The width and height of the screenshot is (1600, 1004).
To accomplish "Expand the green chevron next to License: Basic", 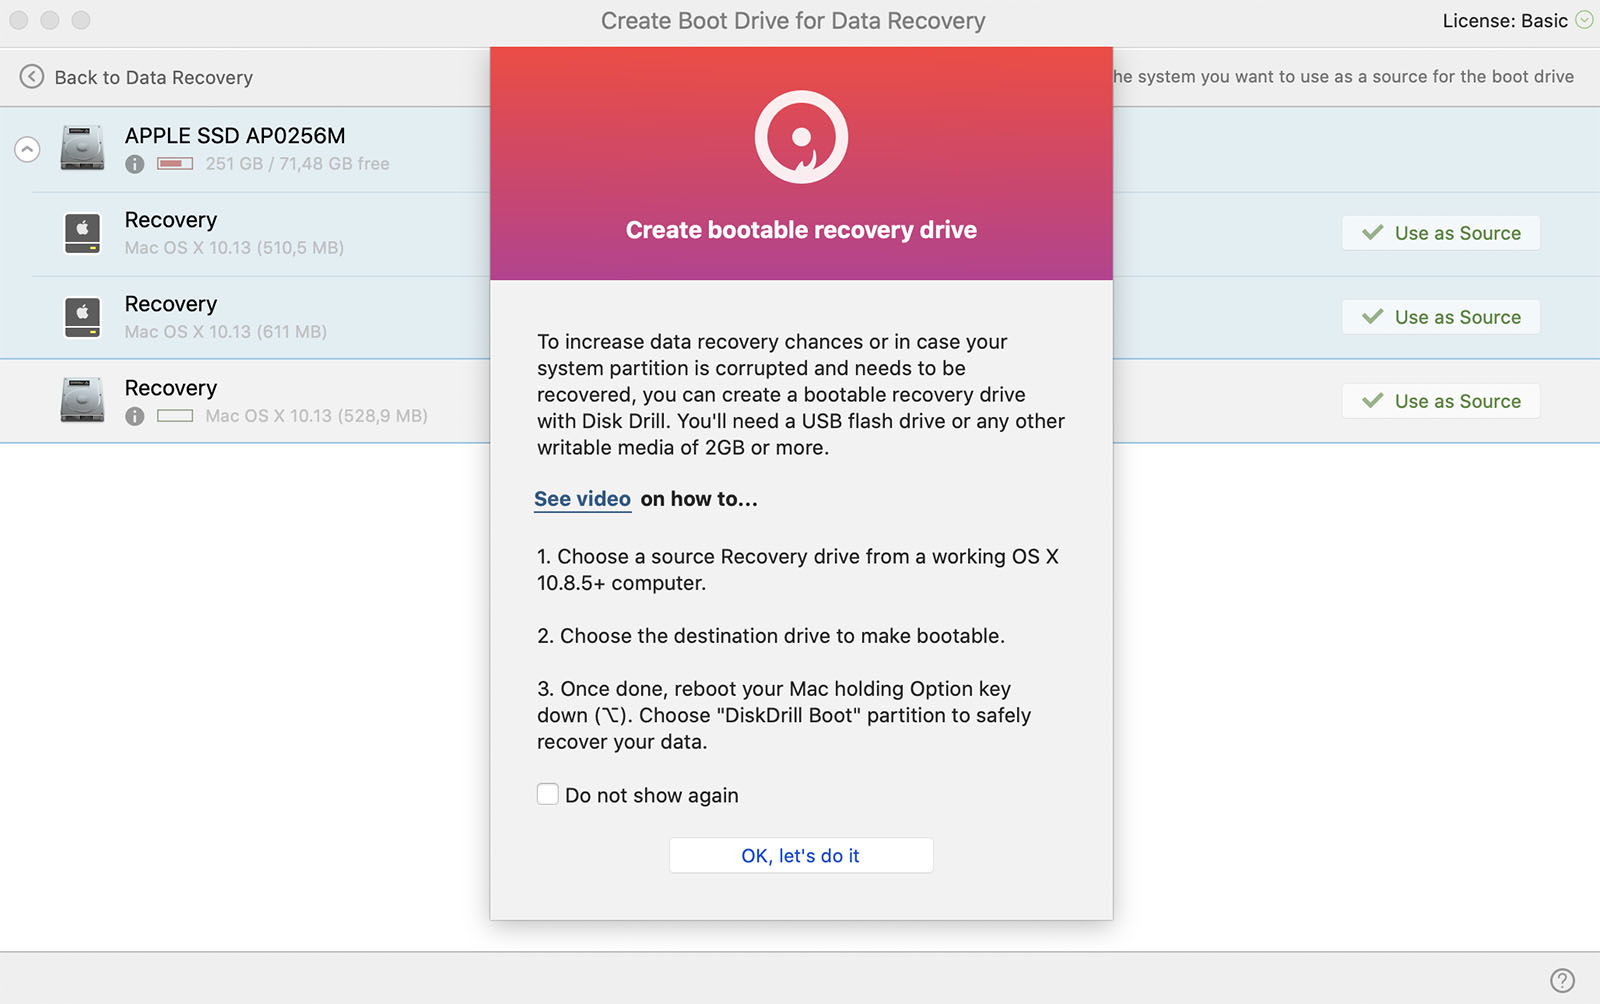I will (1583, 19).
